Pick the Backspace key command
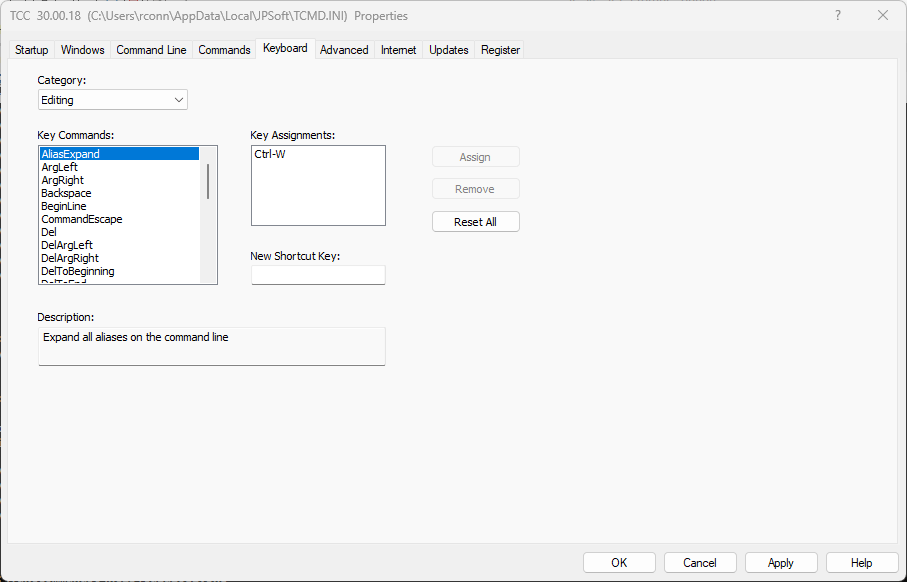 coord(119,193)
